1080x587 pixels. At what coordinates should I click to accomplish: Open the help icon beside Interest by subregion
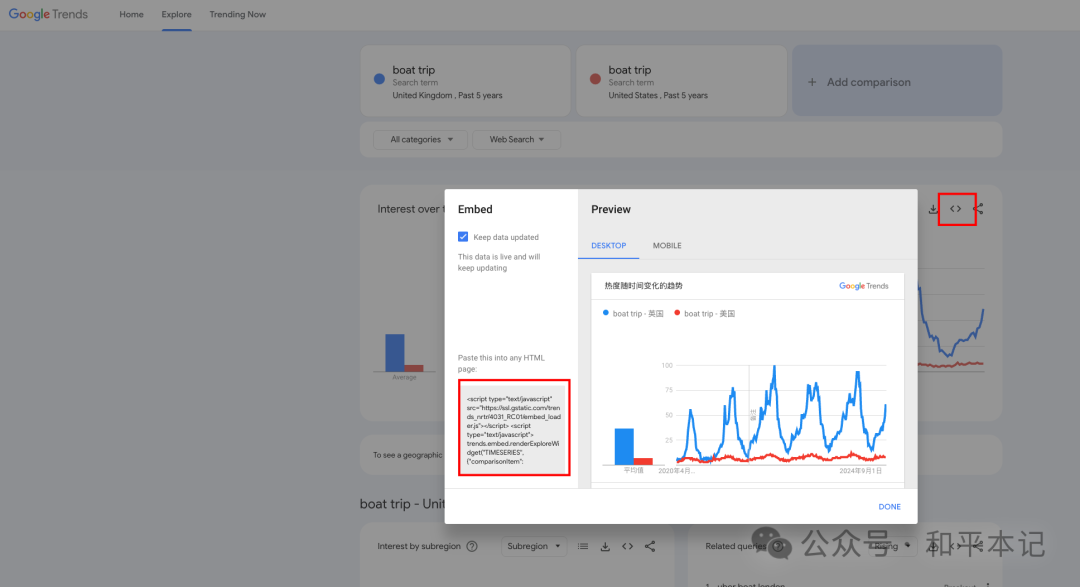pyautogui.click(x=472, y=546)
